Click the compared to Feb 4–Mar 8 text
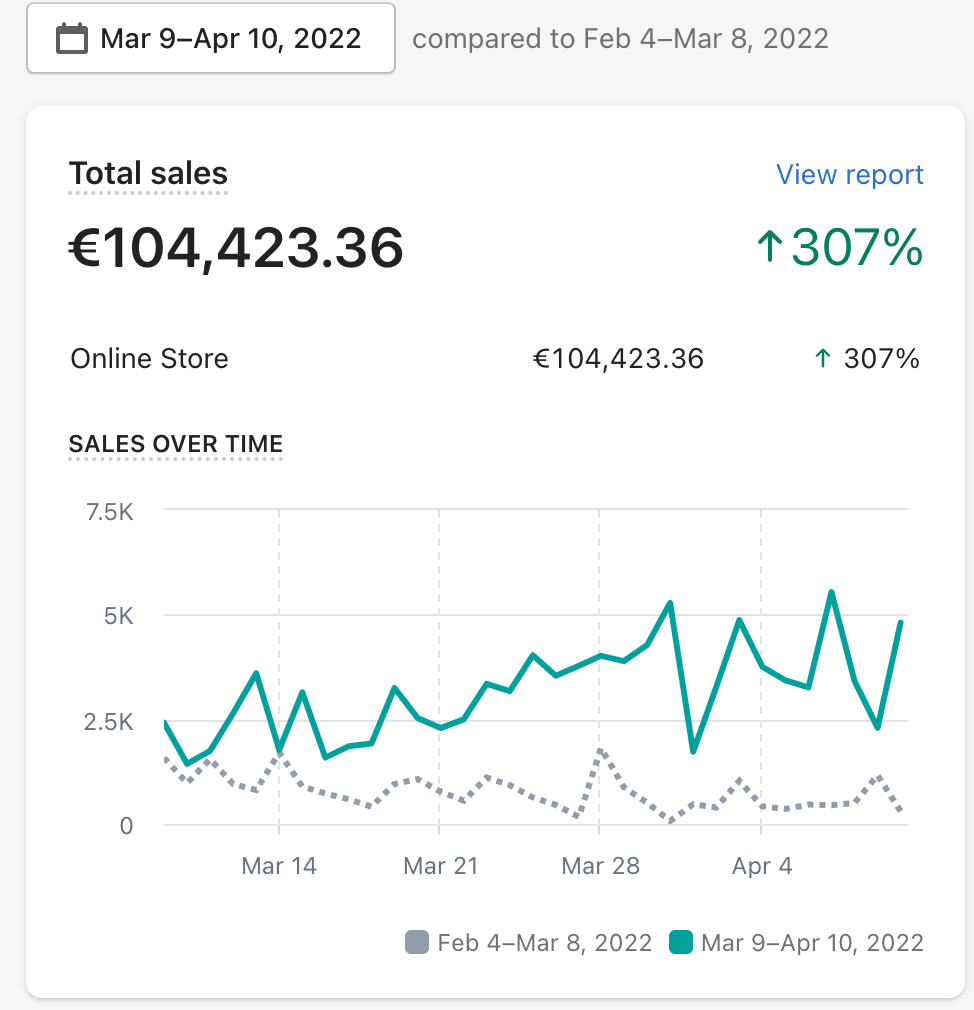This screenshot has height=1010, width=974. (x=620, y=39)
